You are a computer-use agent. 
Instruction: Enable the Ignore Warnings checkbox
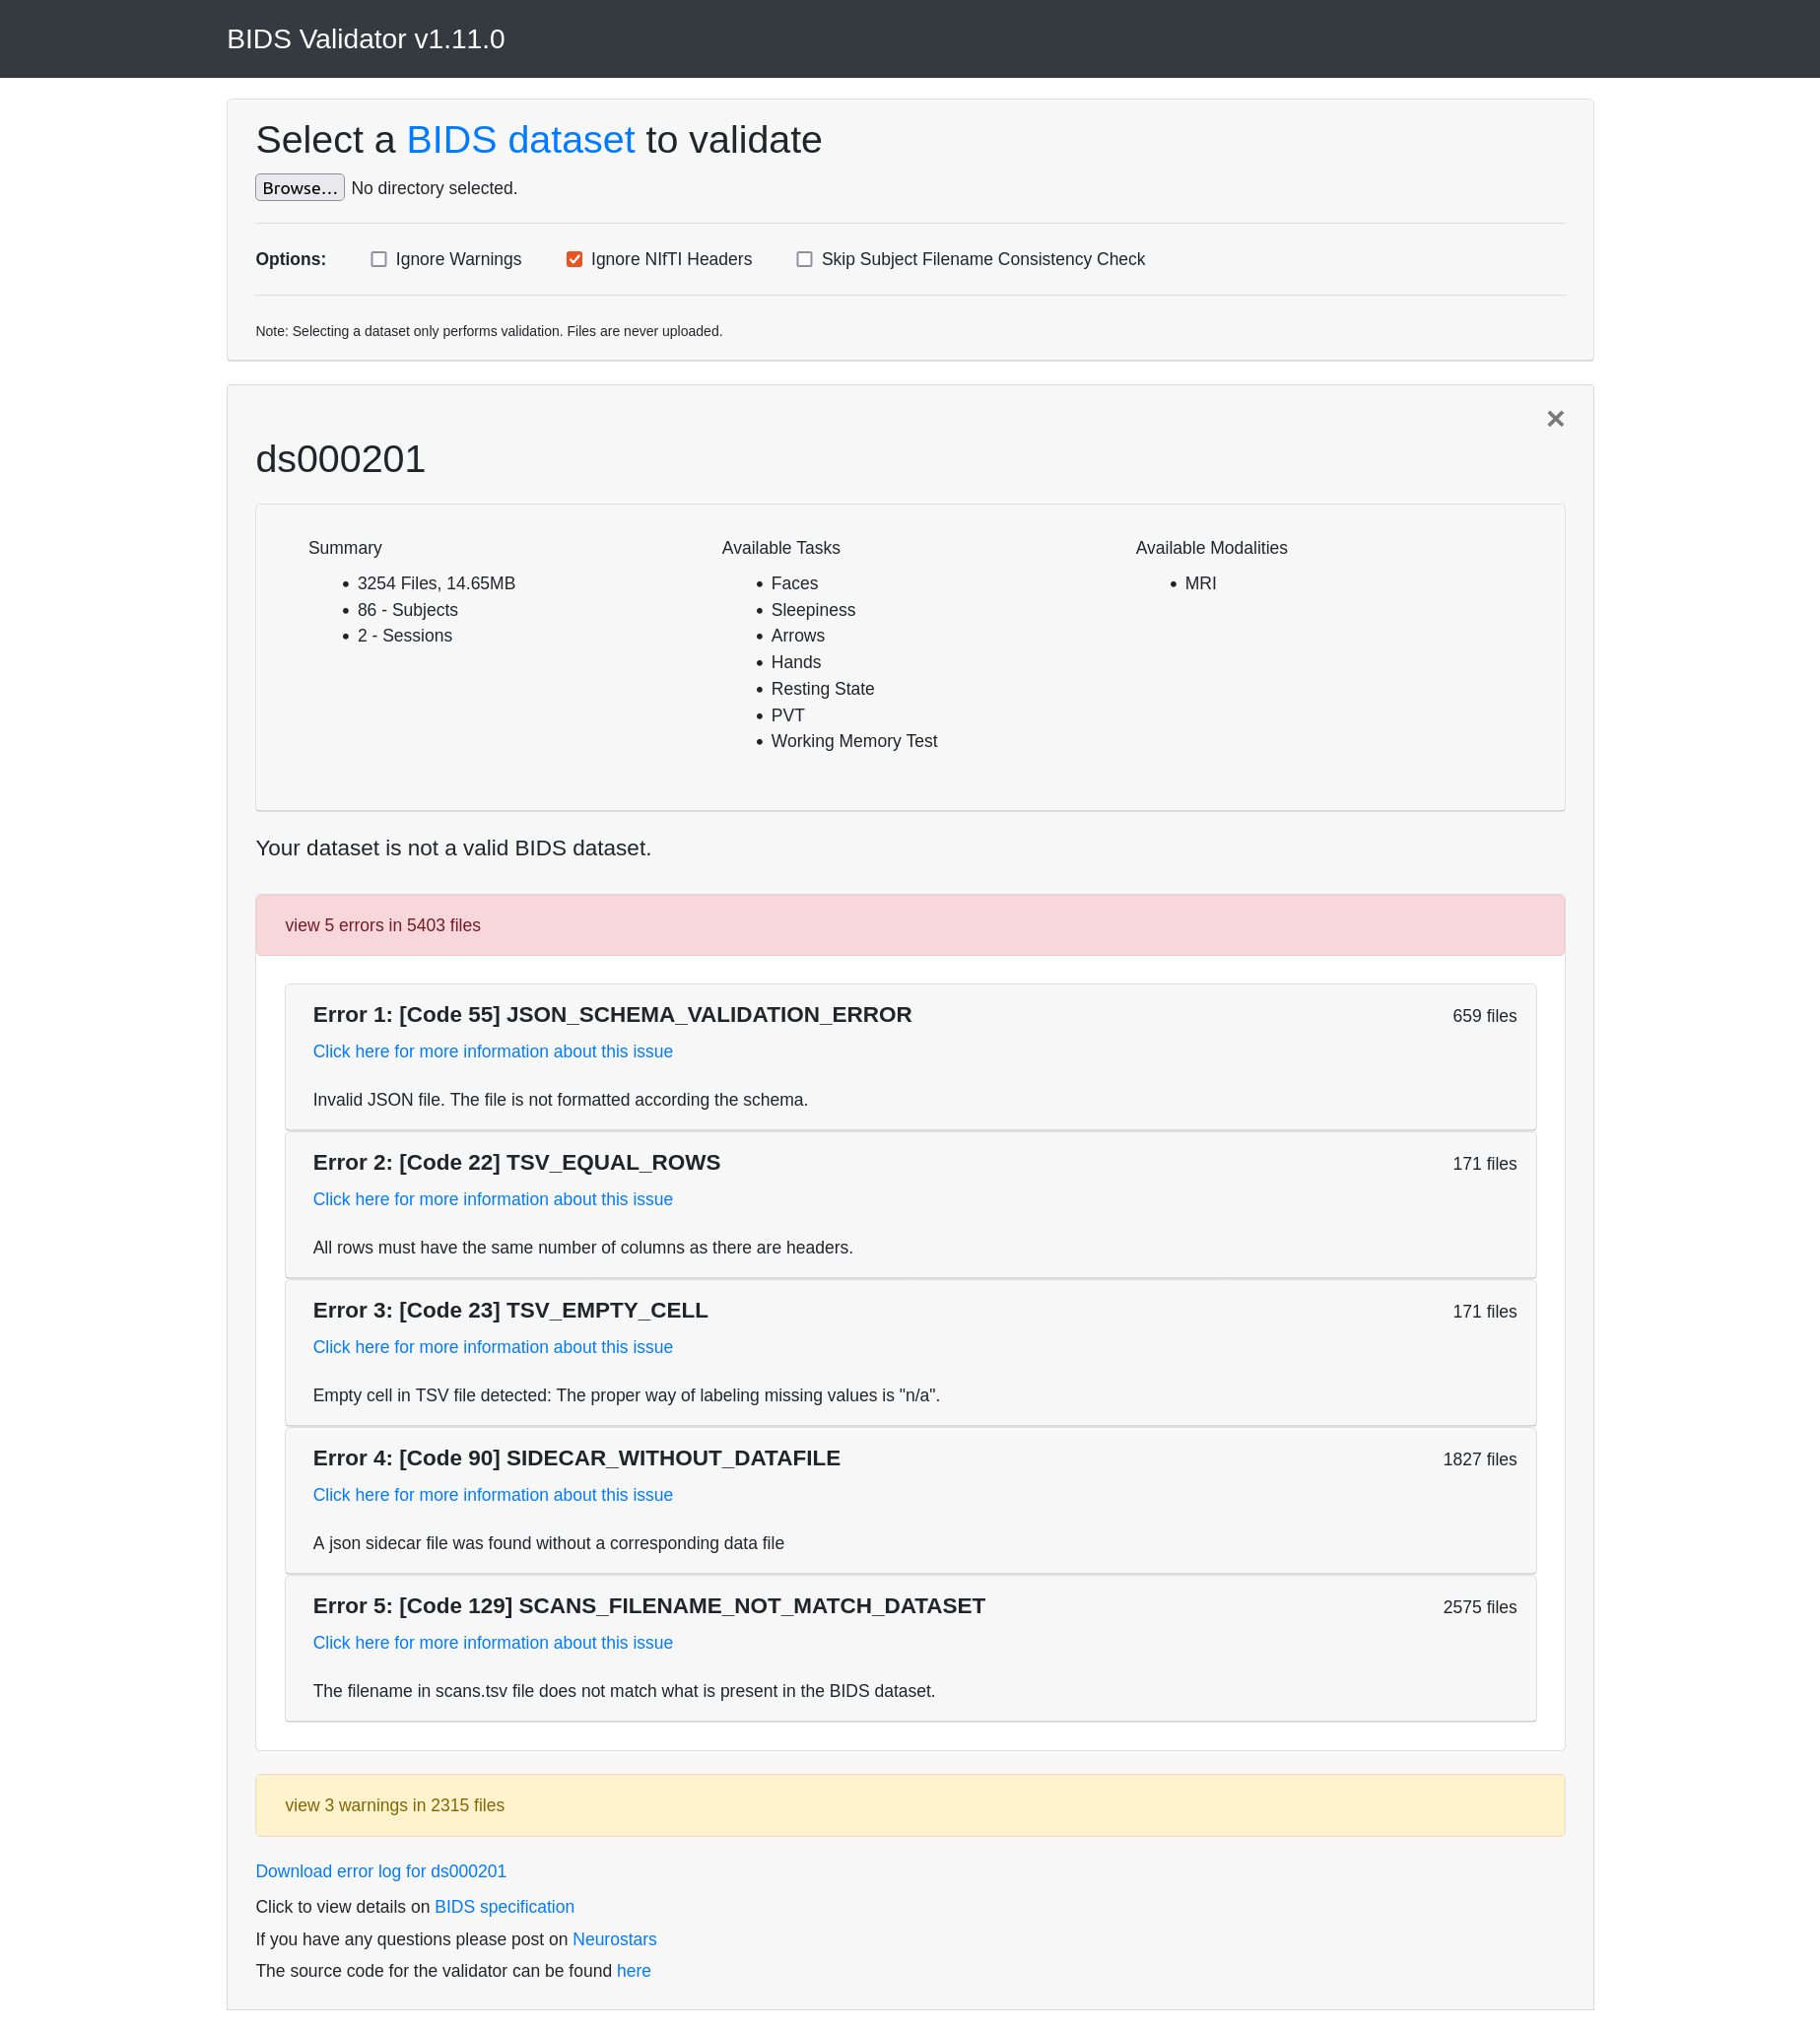pos(379,260)
